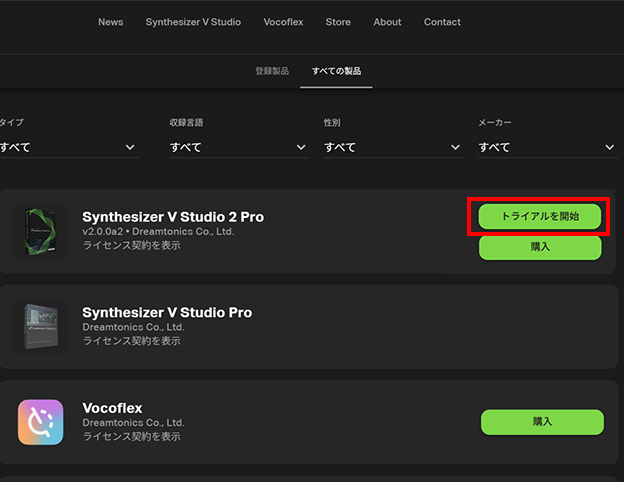Expand the 収録言語 filter dropdown
The image size is (624, 482).
(239, 147)
